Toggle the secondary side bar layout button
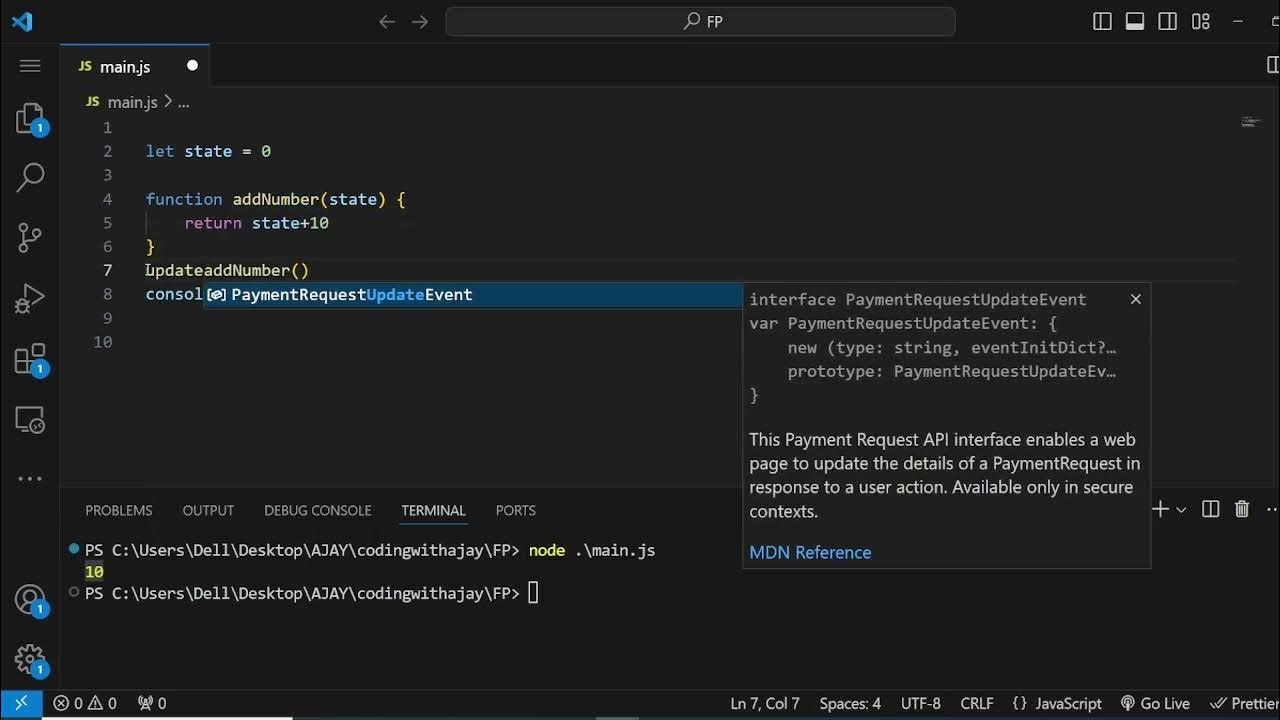This screenshot has height=720, width=1280. pos(1167,21)
